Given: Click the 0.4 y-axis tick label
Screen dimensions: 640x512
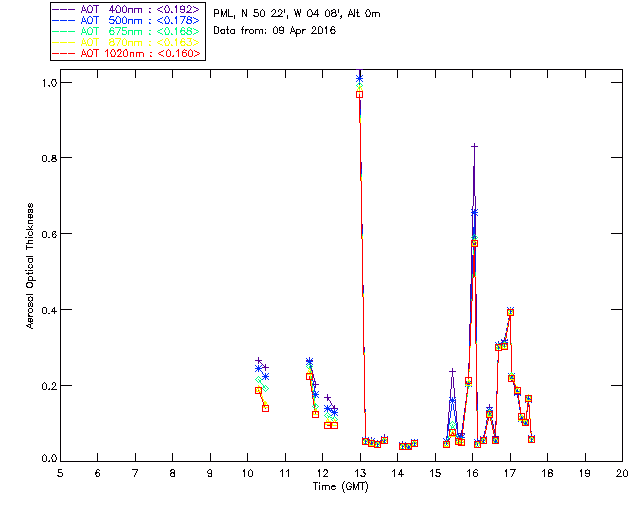Looking at the screenshot, I should pyautogui.click(x=49, y=310).
